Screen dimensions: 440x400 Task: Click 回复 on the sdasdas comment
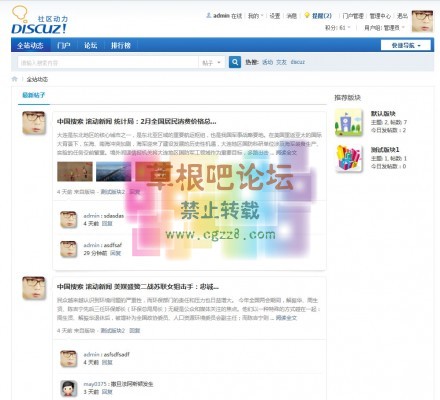click(107, 224)
